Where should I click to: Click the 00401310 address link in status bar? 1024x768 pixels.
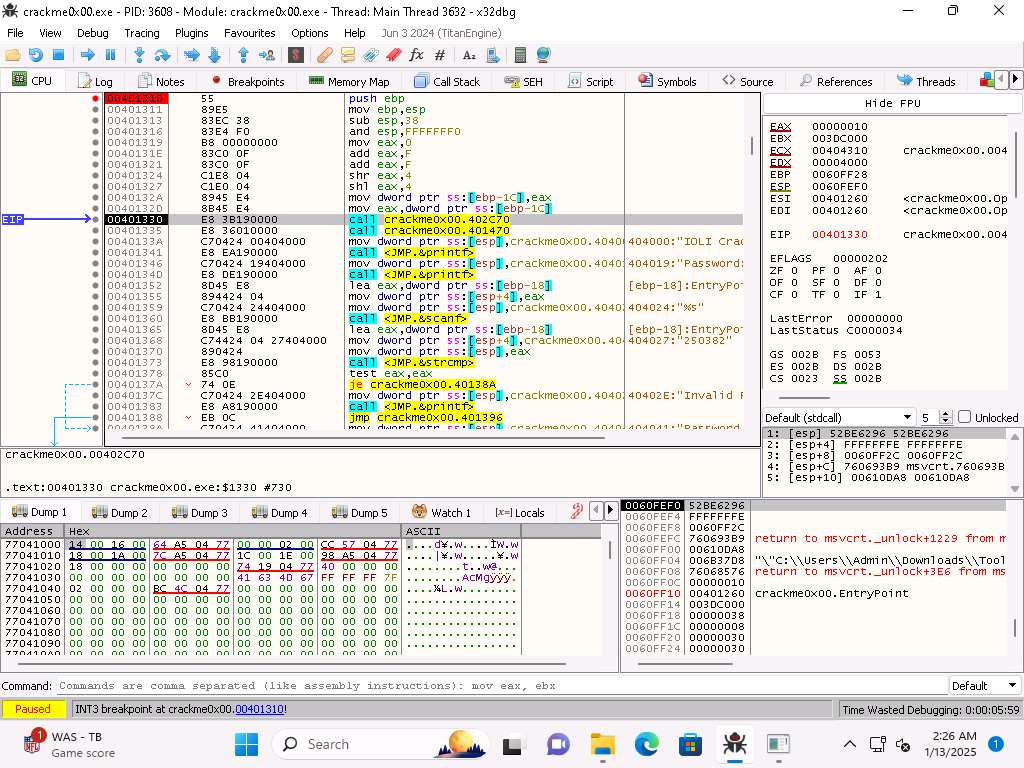tap(260, 709)
